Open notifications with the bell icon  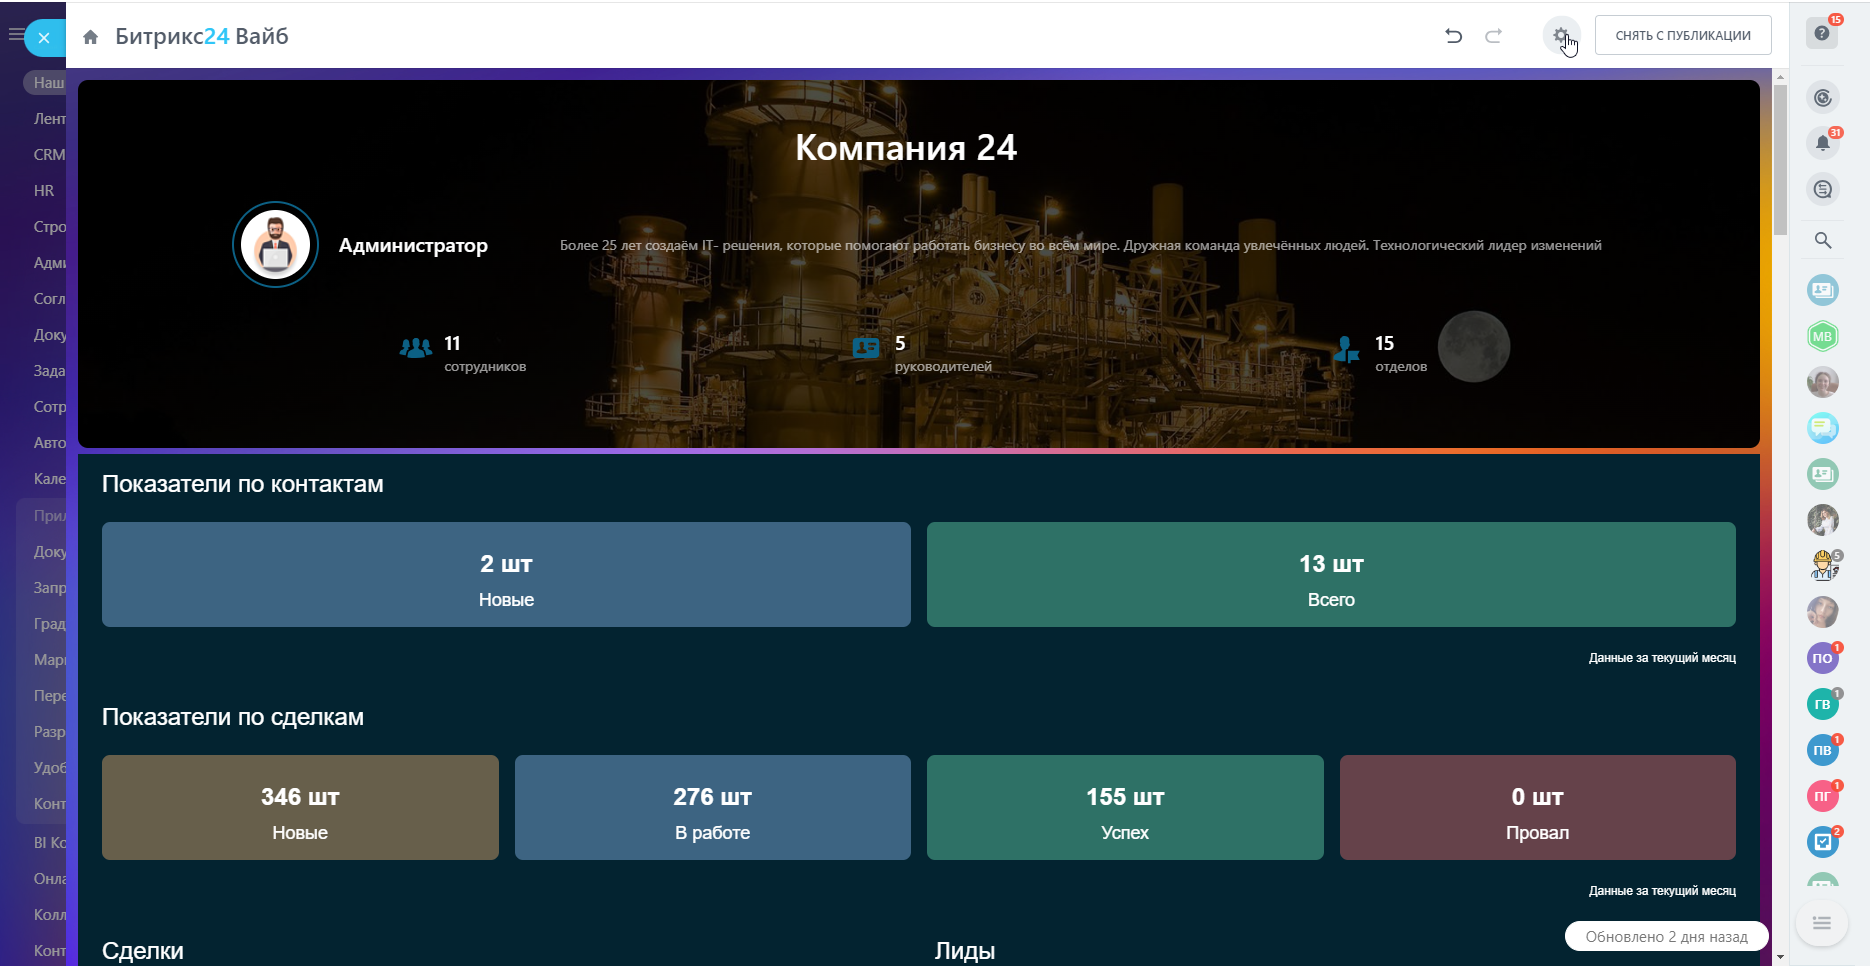coord(1822,143)
